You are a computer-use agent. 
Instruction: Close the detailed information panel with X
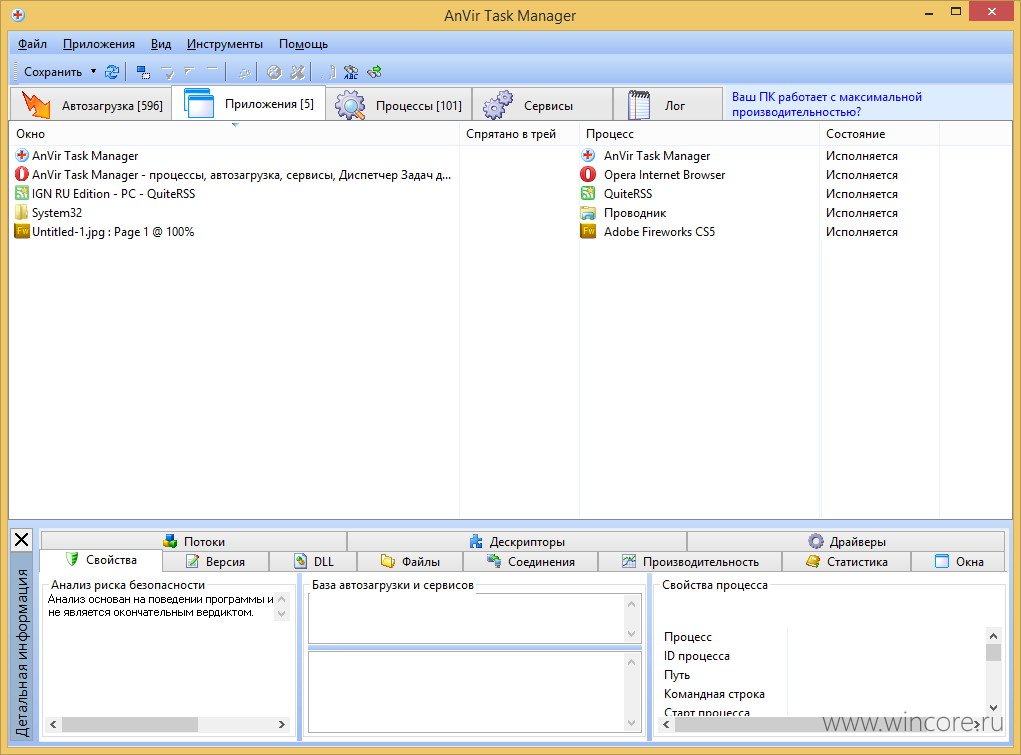(x=21, y=539)
